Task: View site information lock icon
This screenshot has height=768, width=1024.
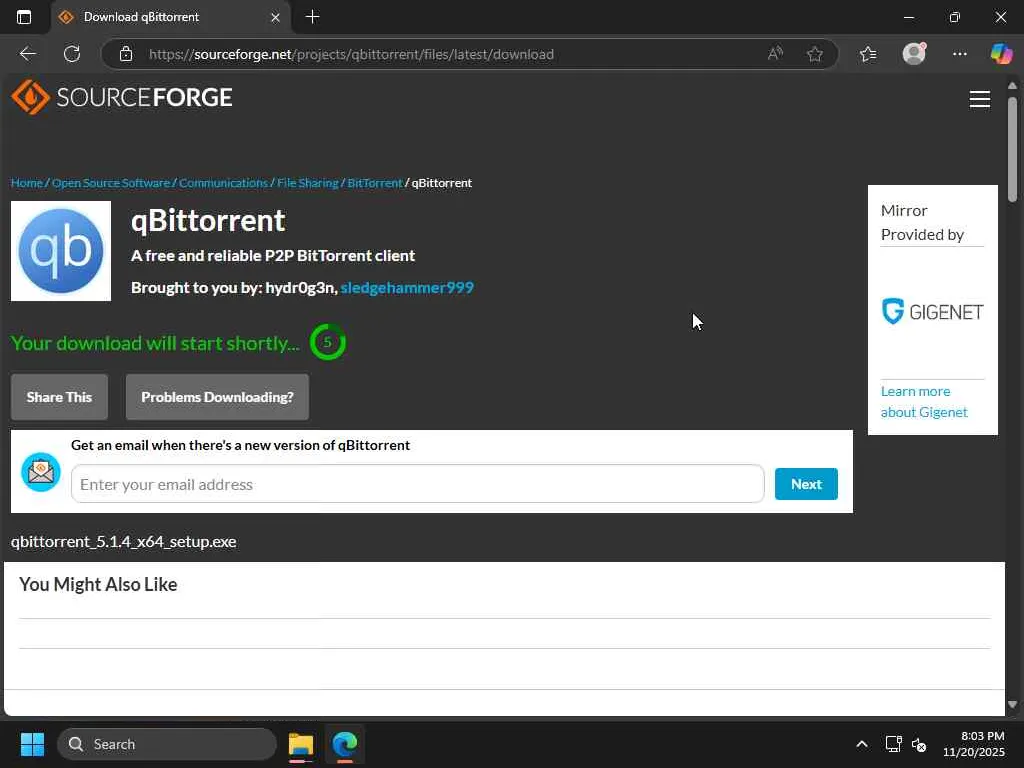Action: pos(126,54)
